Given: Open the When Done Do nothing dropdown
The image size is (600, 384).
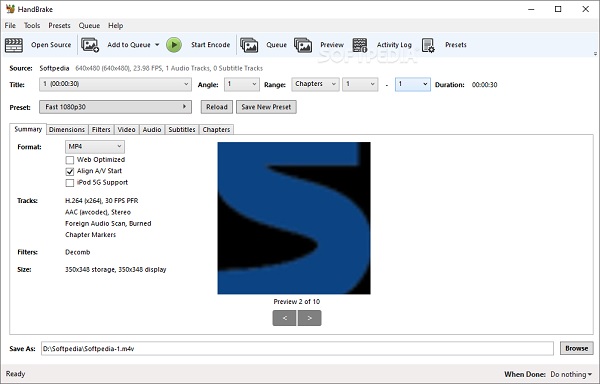Looking at the screenshot, I should tap(571, 374).
